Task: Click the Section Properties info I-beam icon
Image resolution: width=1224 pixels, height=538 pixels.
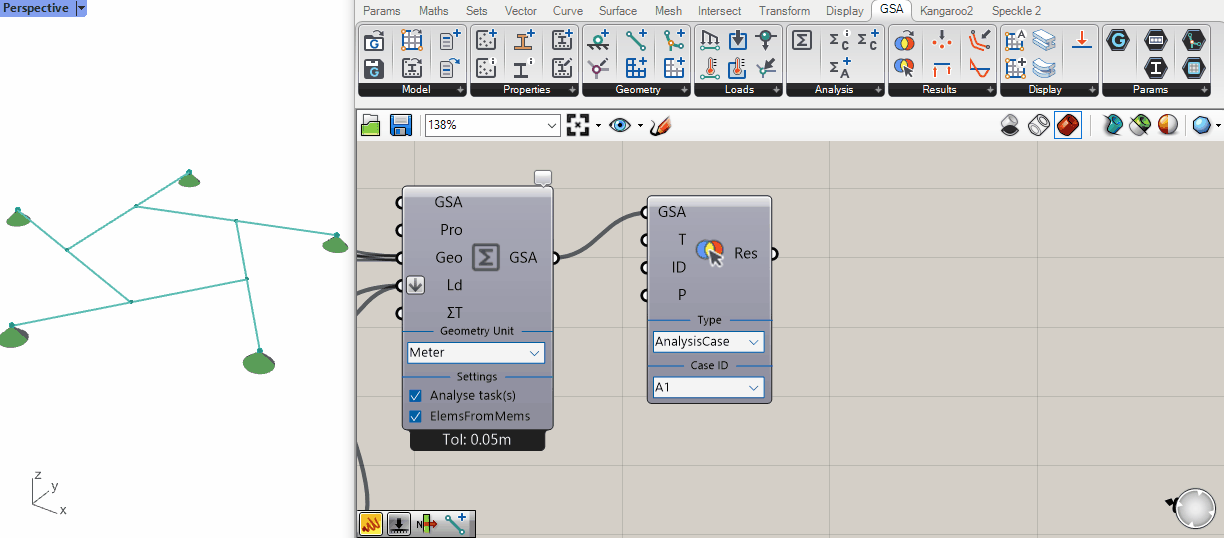Action: (524, 68)
